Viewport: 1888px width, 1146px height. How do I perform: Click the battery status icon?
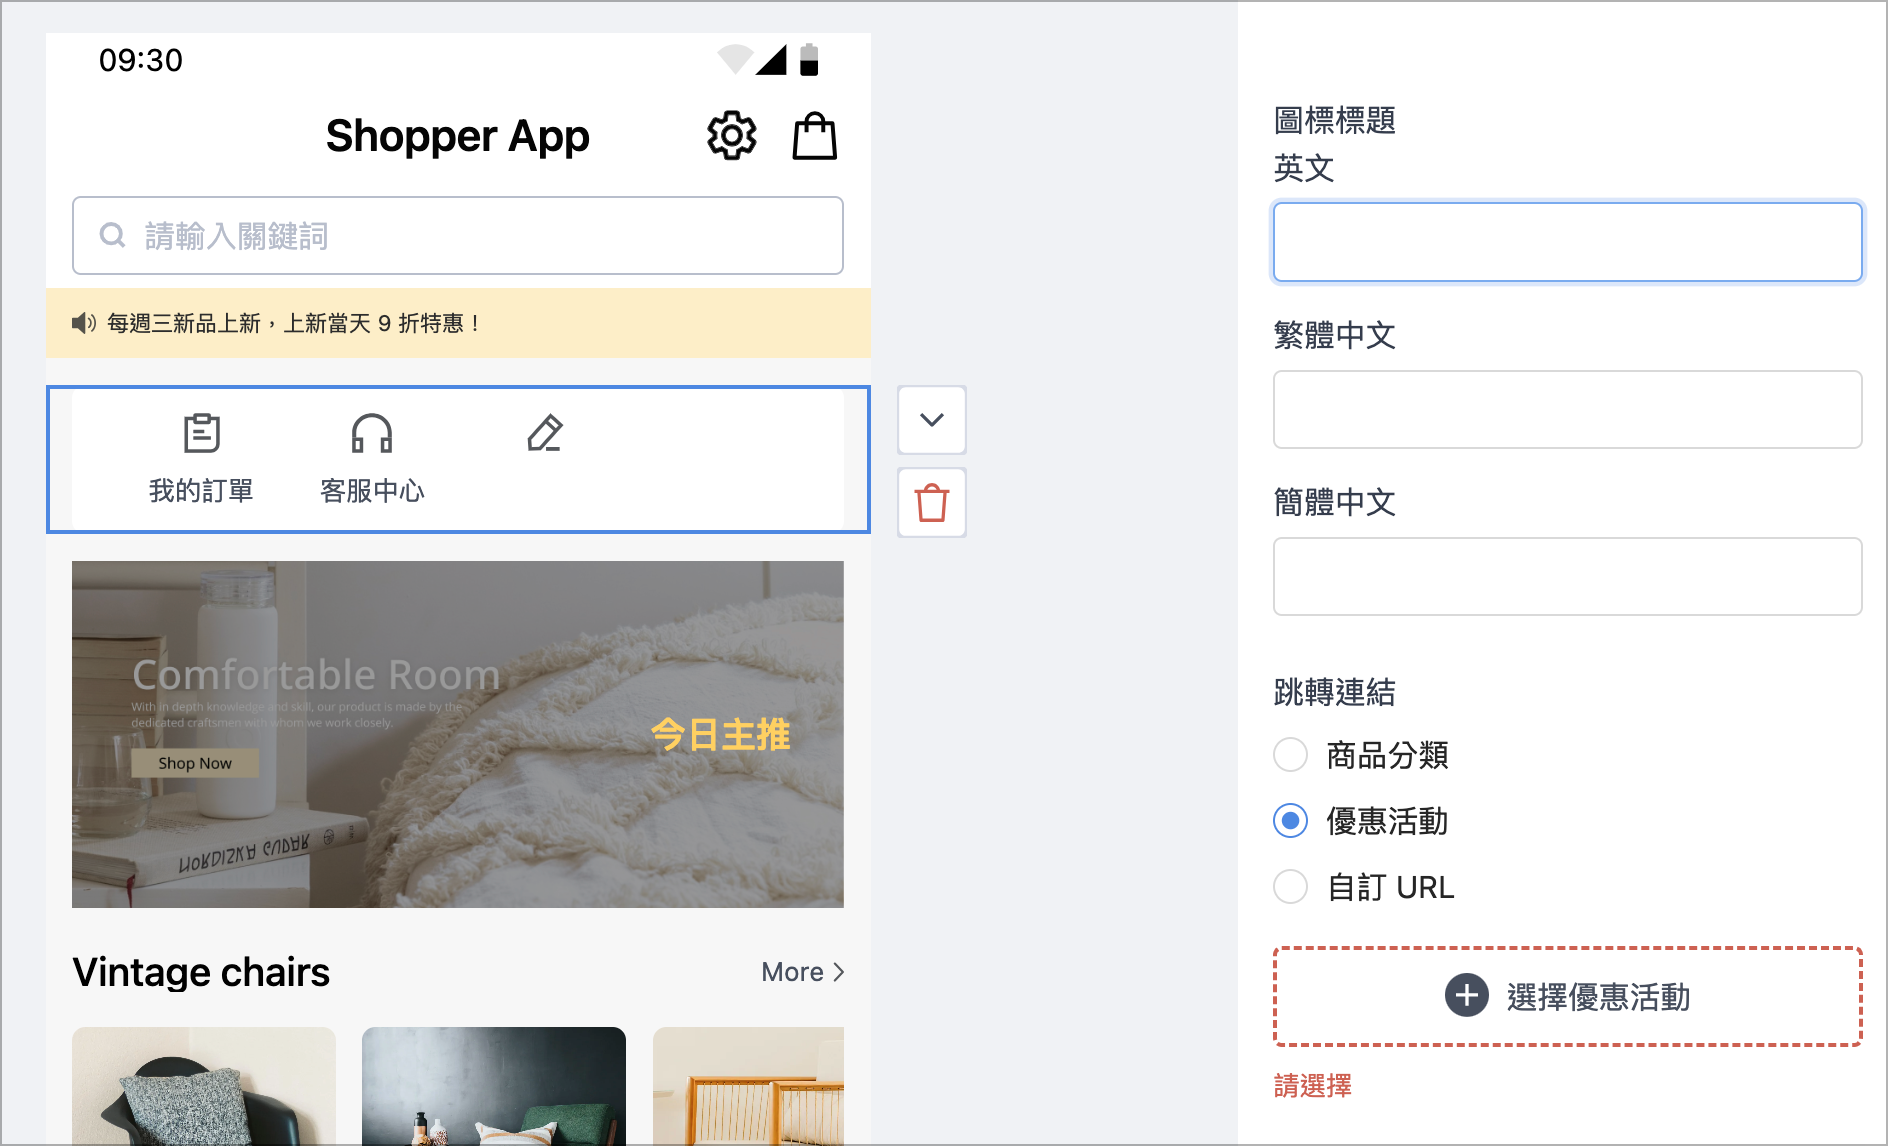810,60
